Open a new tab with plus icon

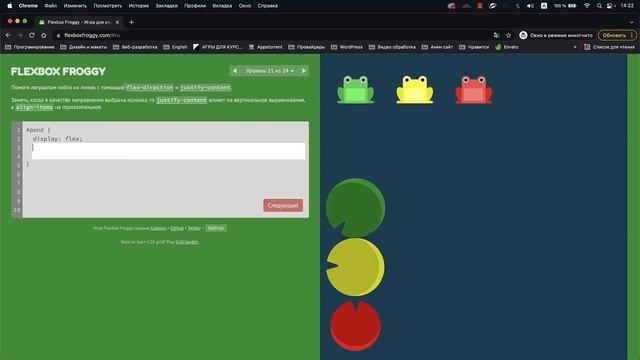point(131,22)
